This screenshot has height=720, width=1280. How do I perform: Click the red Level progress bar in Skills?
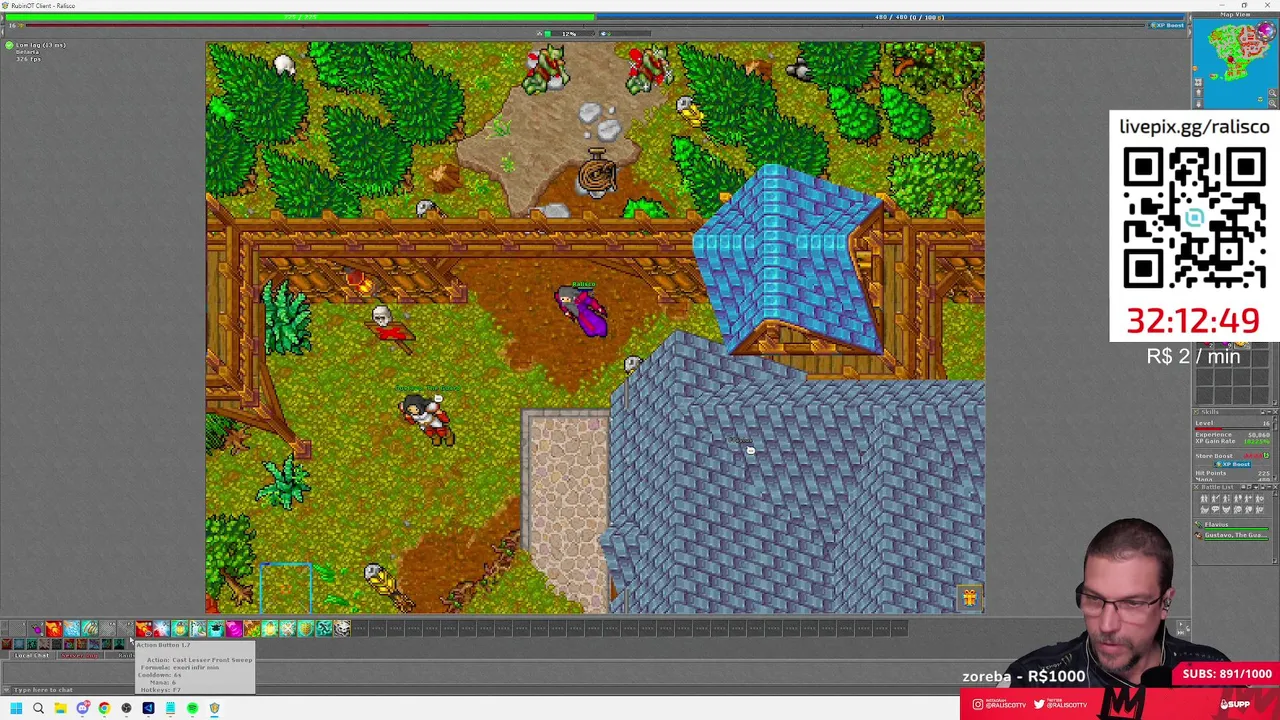click(x=1232, y=429)
